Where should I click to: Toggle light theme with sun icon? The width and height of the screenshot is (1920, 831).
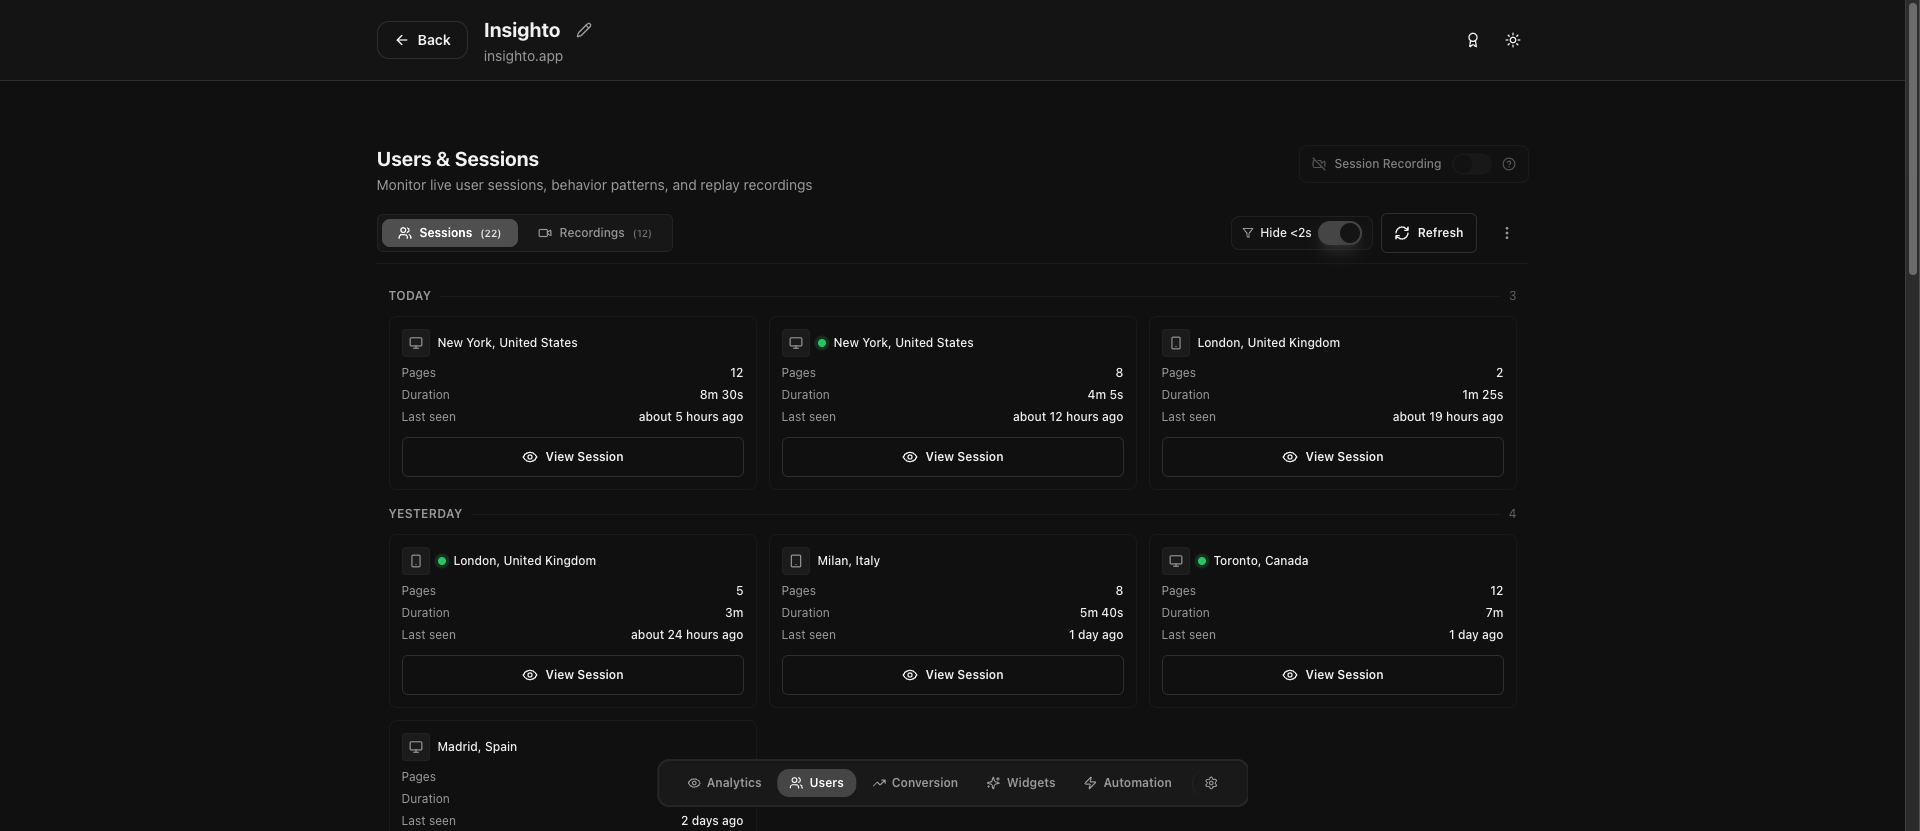(x=1512, y=40)
